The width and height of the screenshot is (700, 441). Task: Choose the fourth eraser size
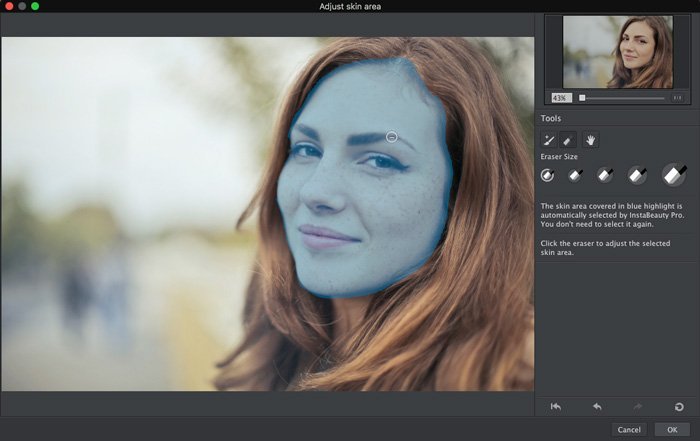pos(637,175)
